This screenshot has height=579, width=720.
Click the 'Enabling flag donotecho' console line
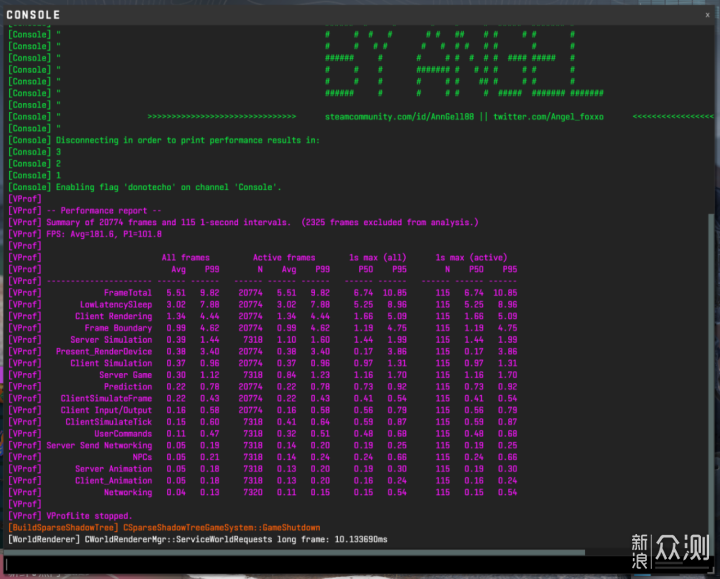click(145, 187)
